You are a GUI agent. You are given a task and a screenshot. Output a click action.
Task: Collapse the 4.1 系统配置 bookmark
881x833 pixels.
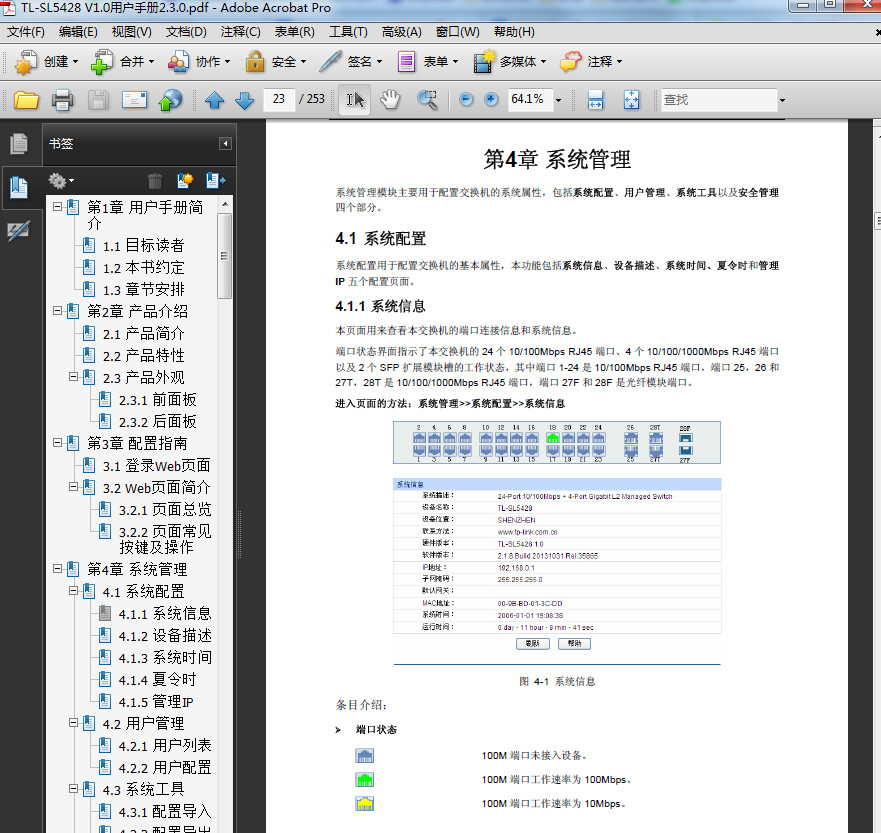pos(73,590)
